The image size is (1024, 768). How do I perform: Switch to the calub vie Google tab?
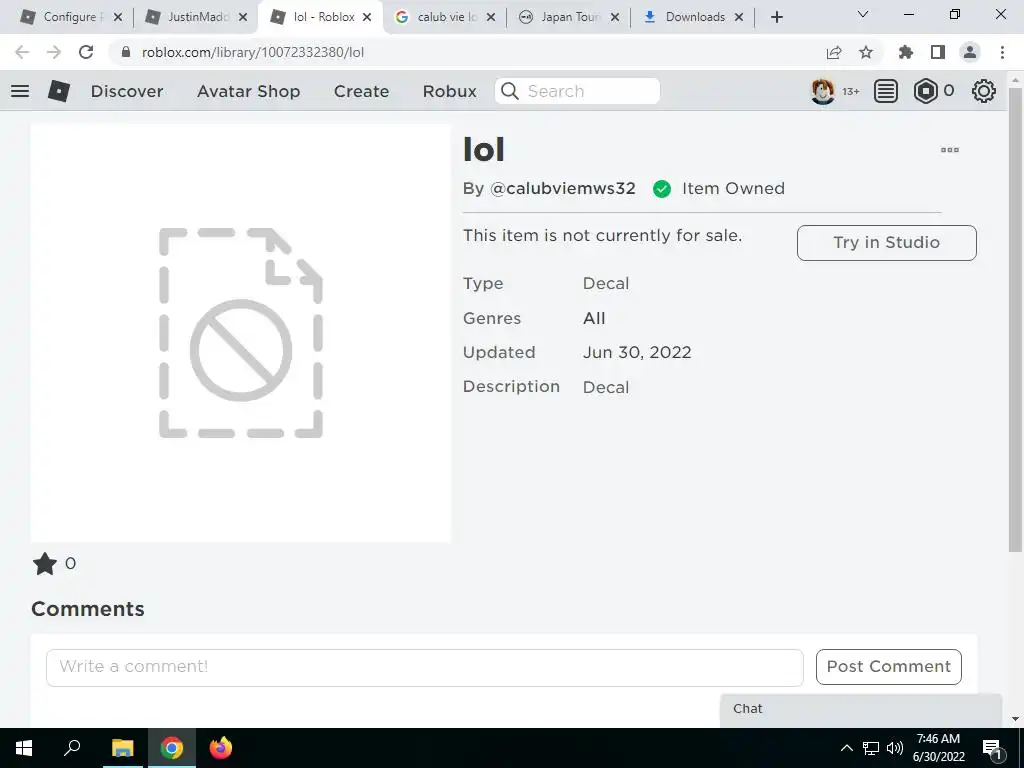click(x=443, y=17)
